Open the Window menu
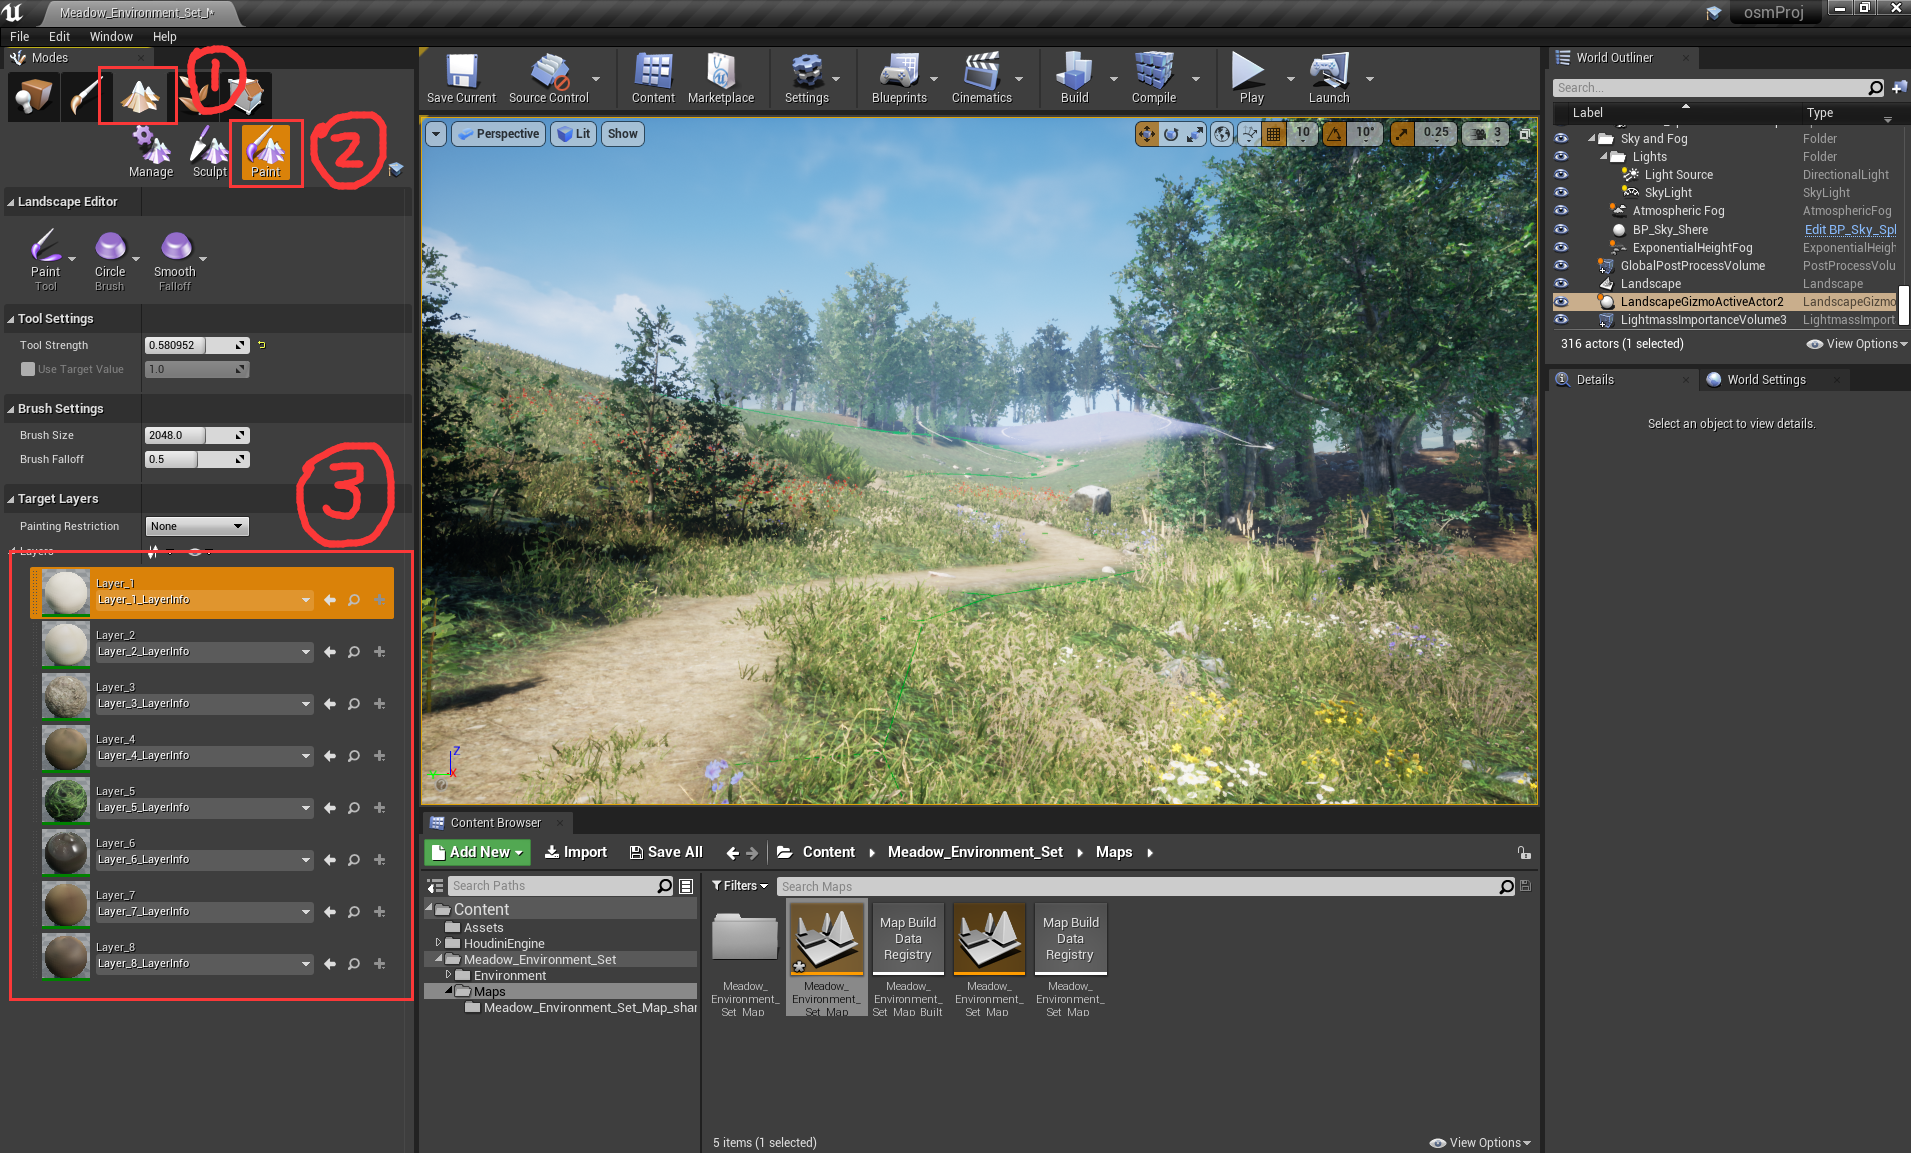Image resolution: width=1911 pixels, height=1153 pixels. (111, 36)
